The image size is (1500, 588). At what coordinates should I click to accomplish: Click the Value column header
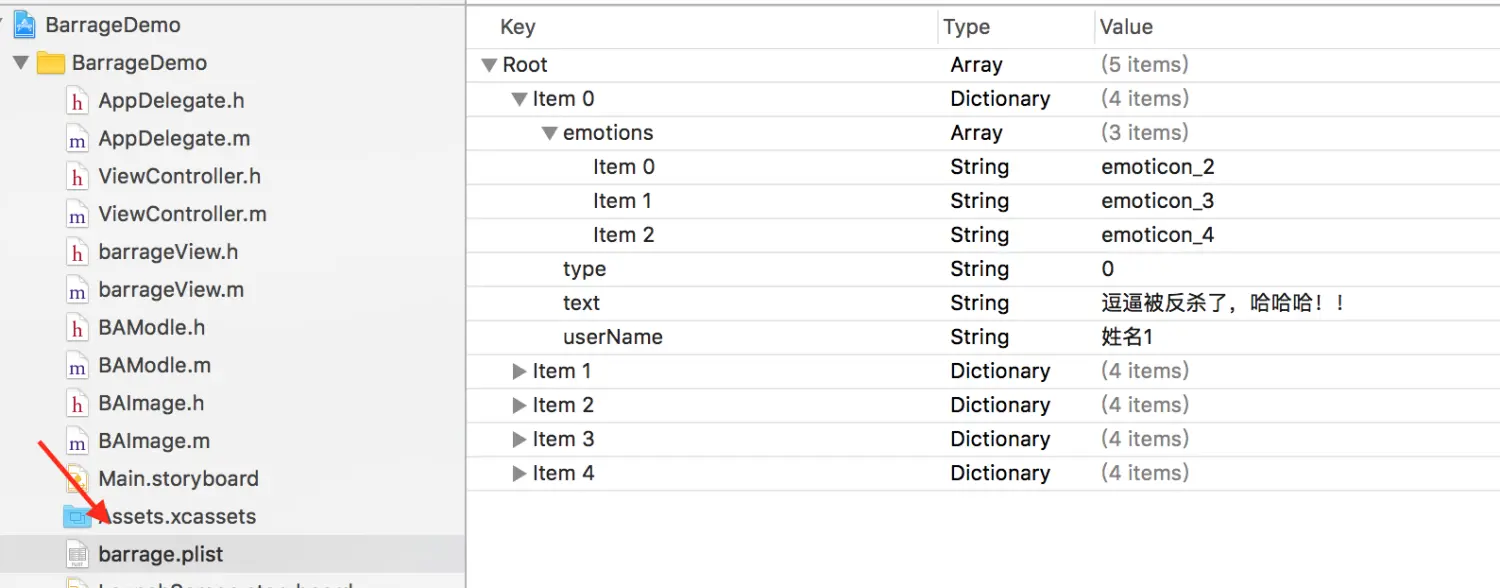(x=1126, y=28)
